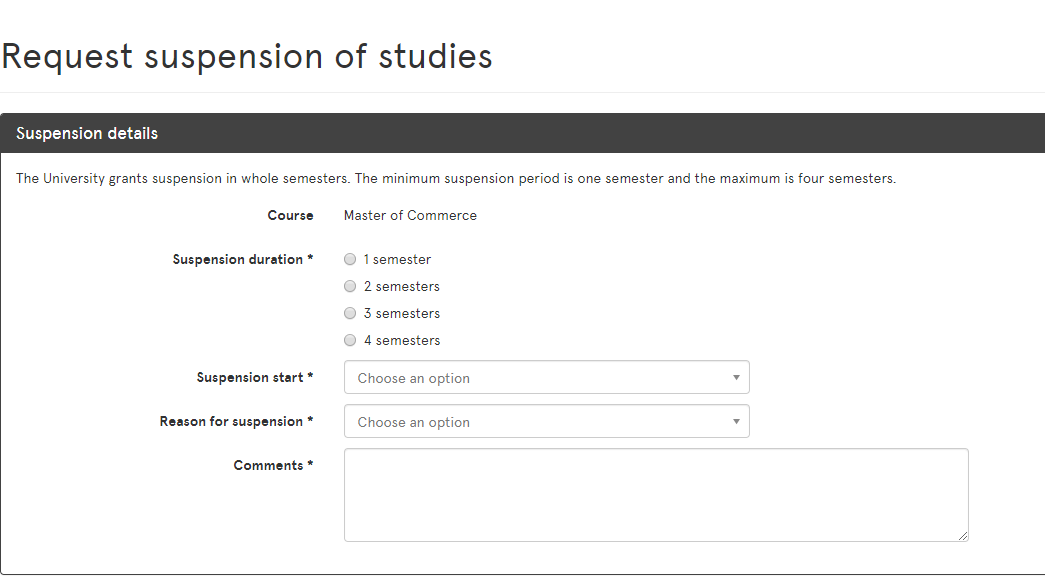Click the arrow icon on Suspension start field
The height and width of the screenshot is (580, 1045).
(x=736, y=378)
